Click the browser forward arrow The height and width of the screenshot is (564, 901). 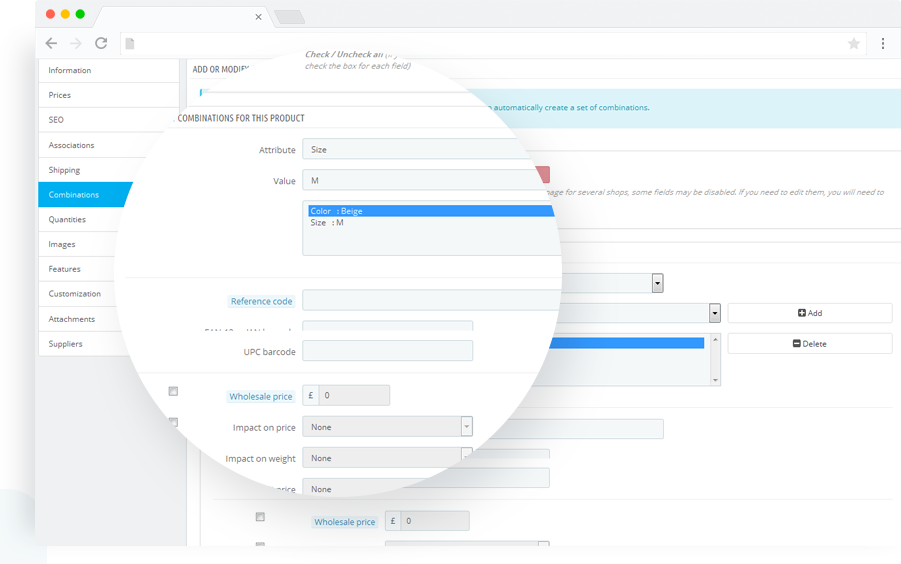pyautogui.click(x=76, y=43)
